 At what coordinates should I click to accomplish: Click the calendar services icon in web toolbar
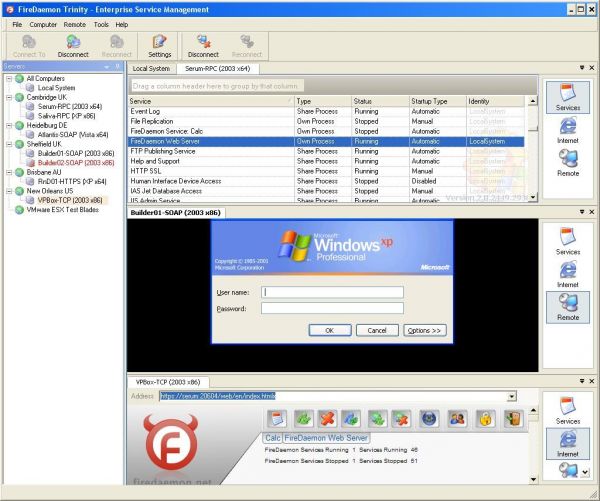click(x=277, y=418)
